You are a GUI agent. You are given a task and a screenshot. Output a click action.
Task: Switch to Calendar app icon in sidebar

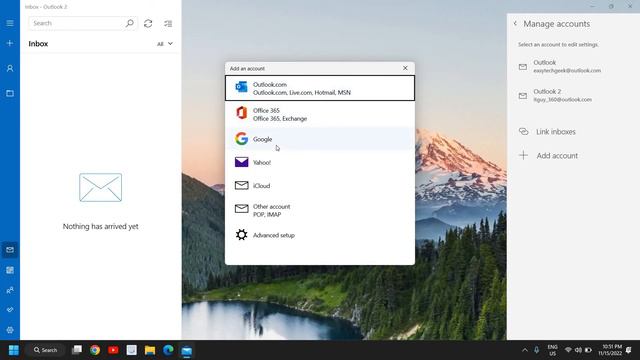pos(10,270)
